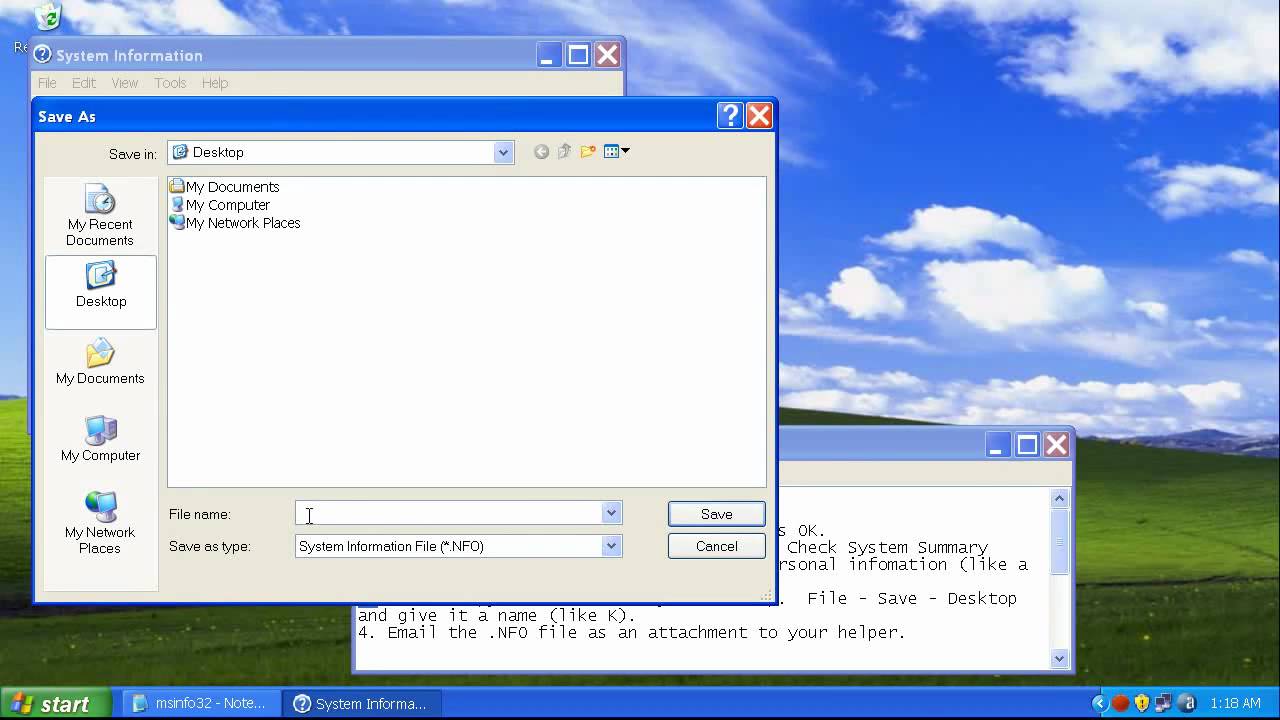Select My Computer in the file list
Viewport: 1280px width, 720px height.
point(220,205)
